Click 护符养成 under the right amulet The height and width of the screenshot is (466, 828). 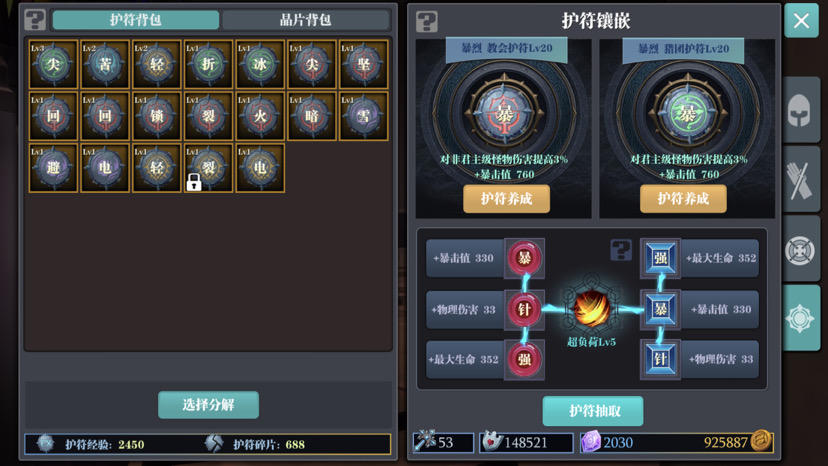pyautogui.click(x=683, y=199)
